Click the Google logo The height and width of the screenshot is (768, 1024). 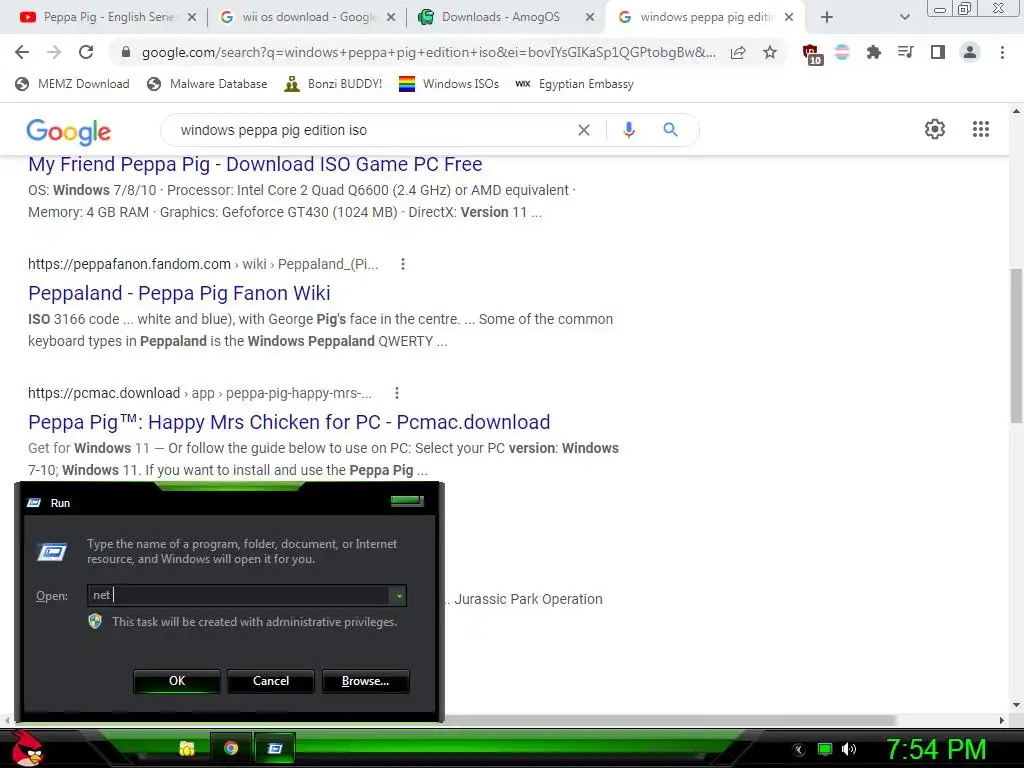[69, 131]
